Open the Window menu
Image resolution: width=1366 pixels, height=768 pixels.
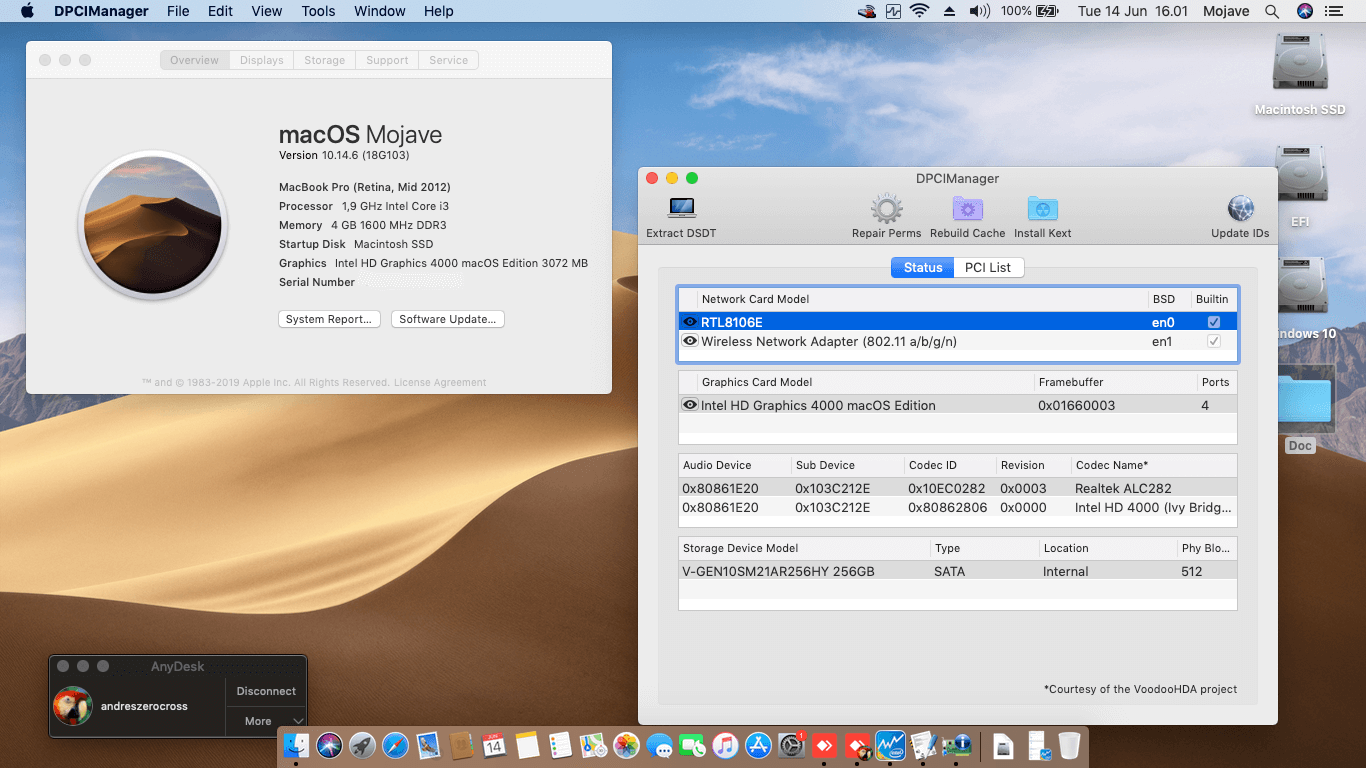click(380, 11)
